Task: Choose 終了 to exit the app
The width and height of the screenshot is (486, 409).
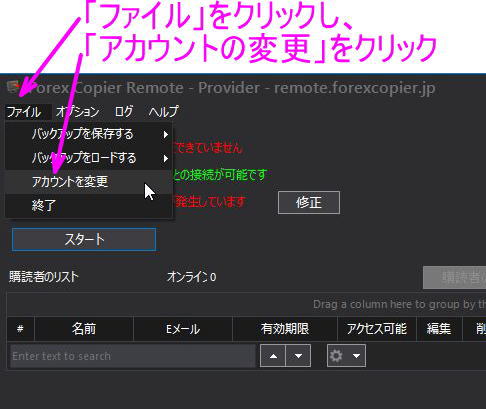Action: pyautogui.click(x=89, y=206)
